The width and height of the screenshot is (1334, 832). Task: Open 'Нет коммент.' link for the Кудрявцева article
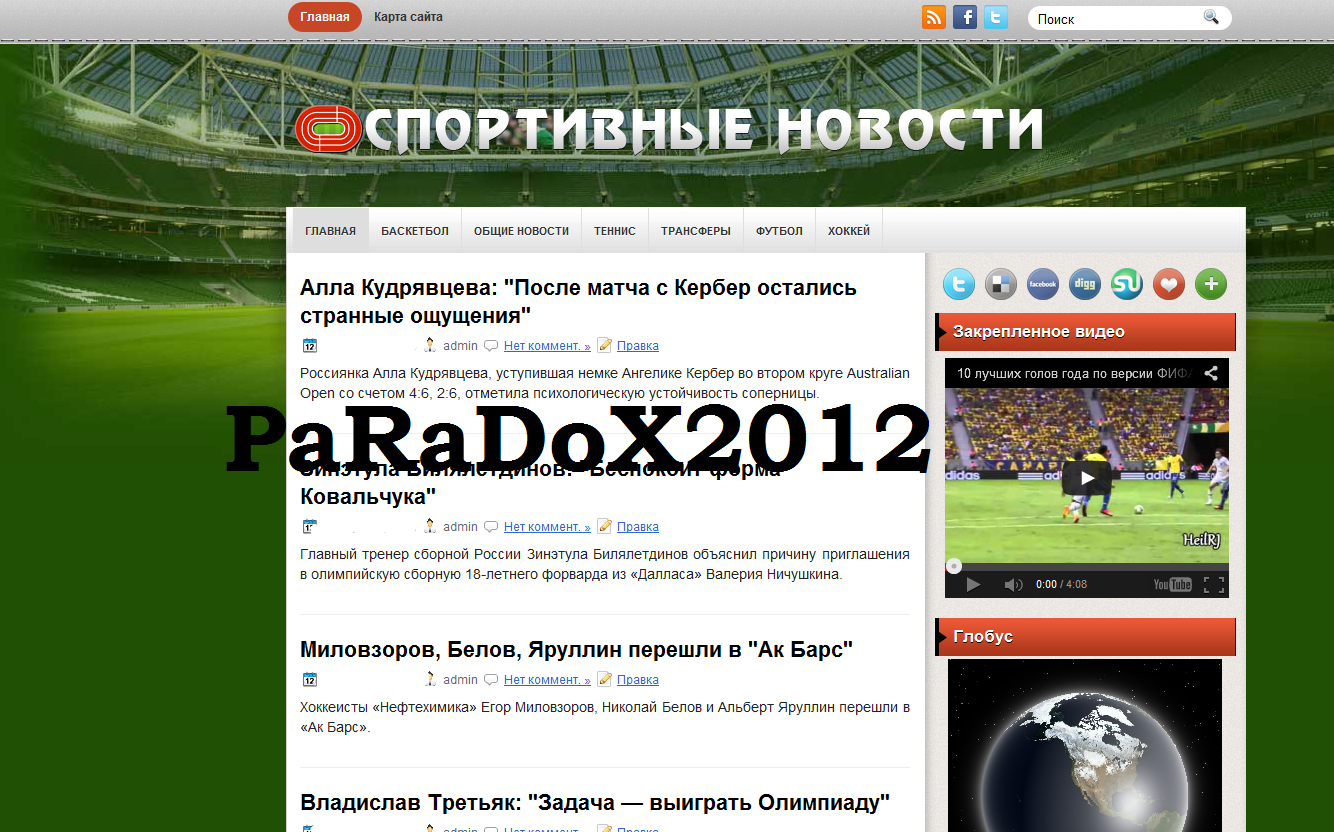tap(547, 346)
